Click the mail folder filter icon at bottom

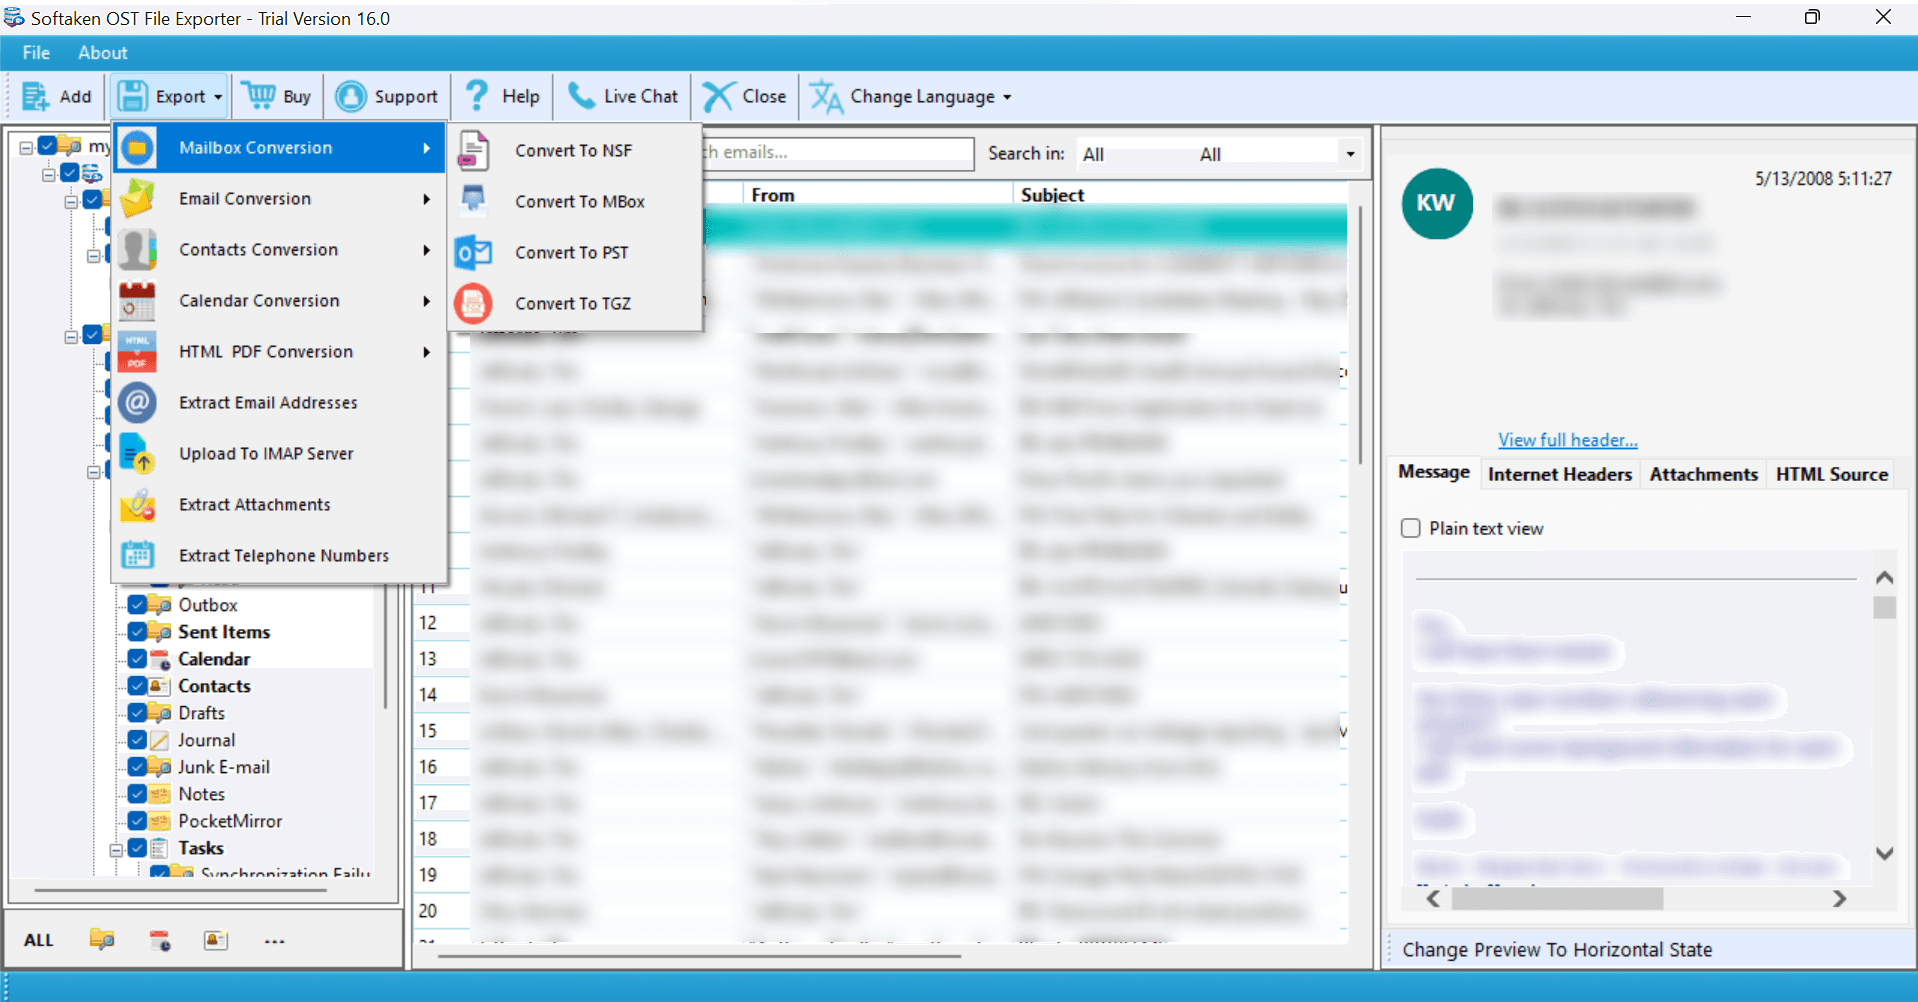[x=102, y=940]
